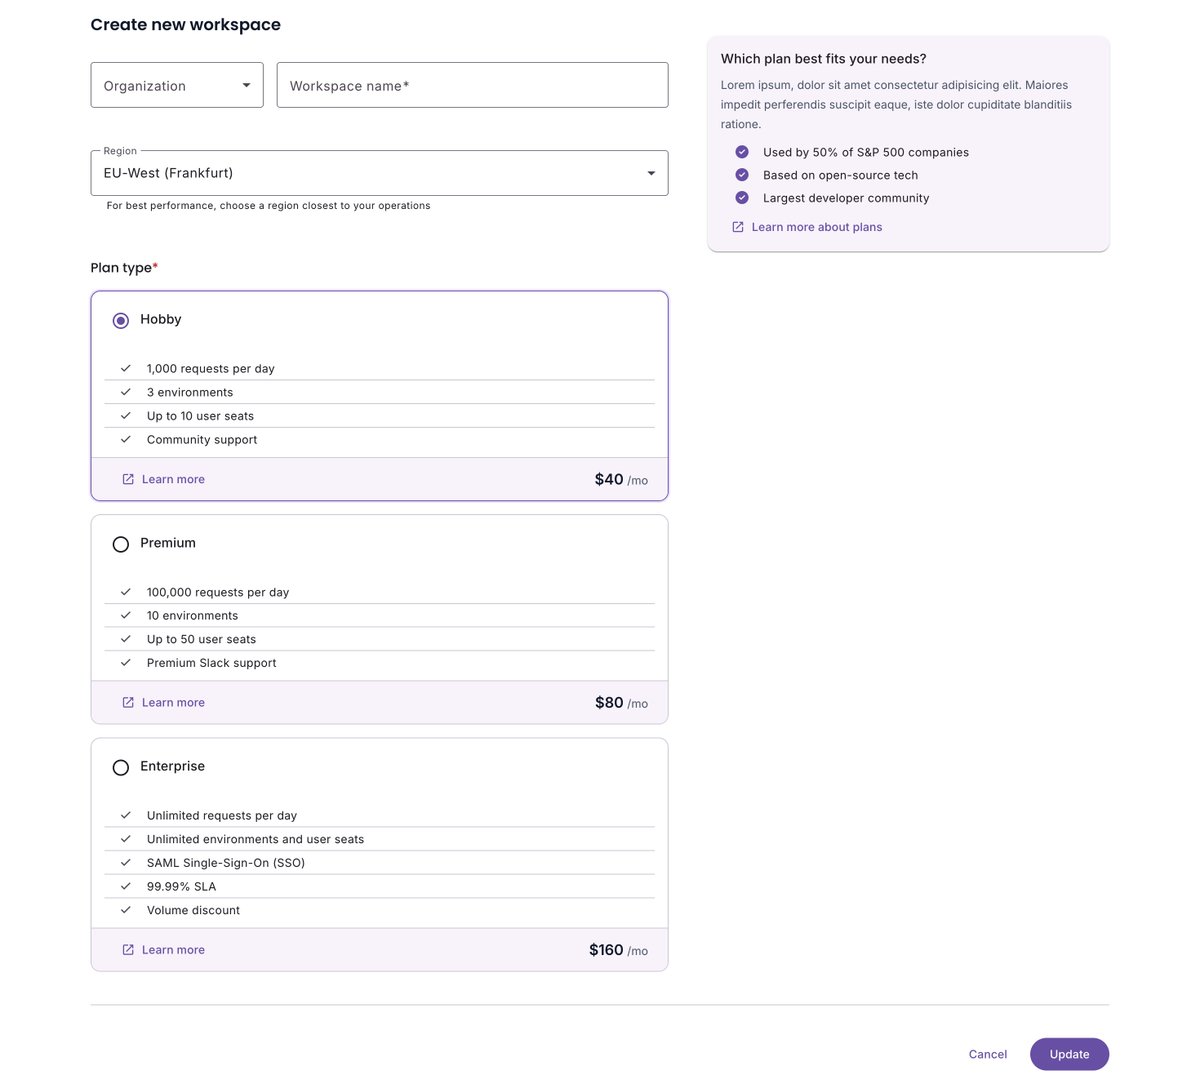1200x1084 pixels.
Task: Click external link icon beside Learn more about plans
Action: point(738,227)
